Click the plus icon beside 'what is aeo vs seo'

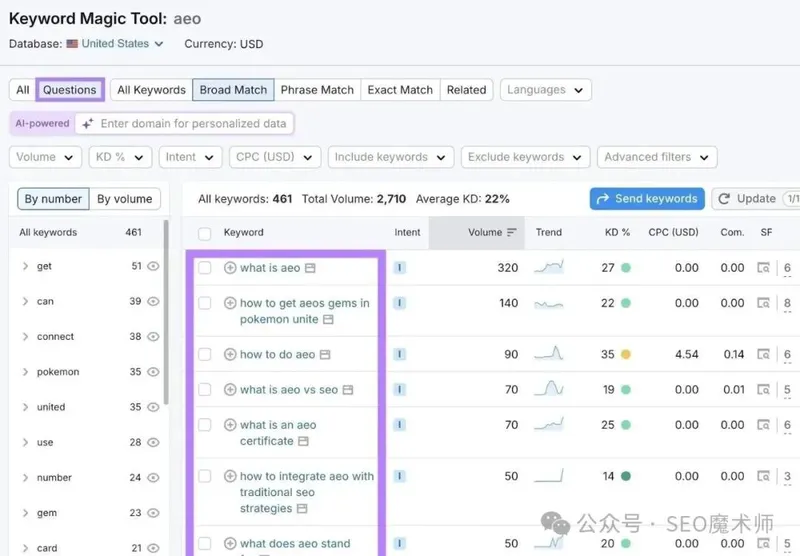(230, 390)
